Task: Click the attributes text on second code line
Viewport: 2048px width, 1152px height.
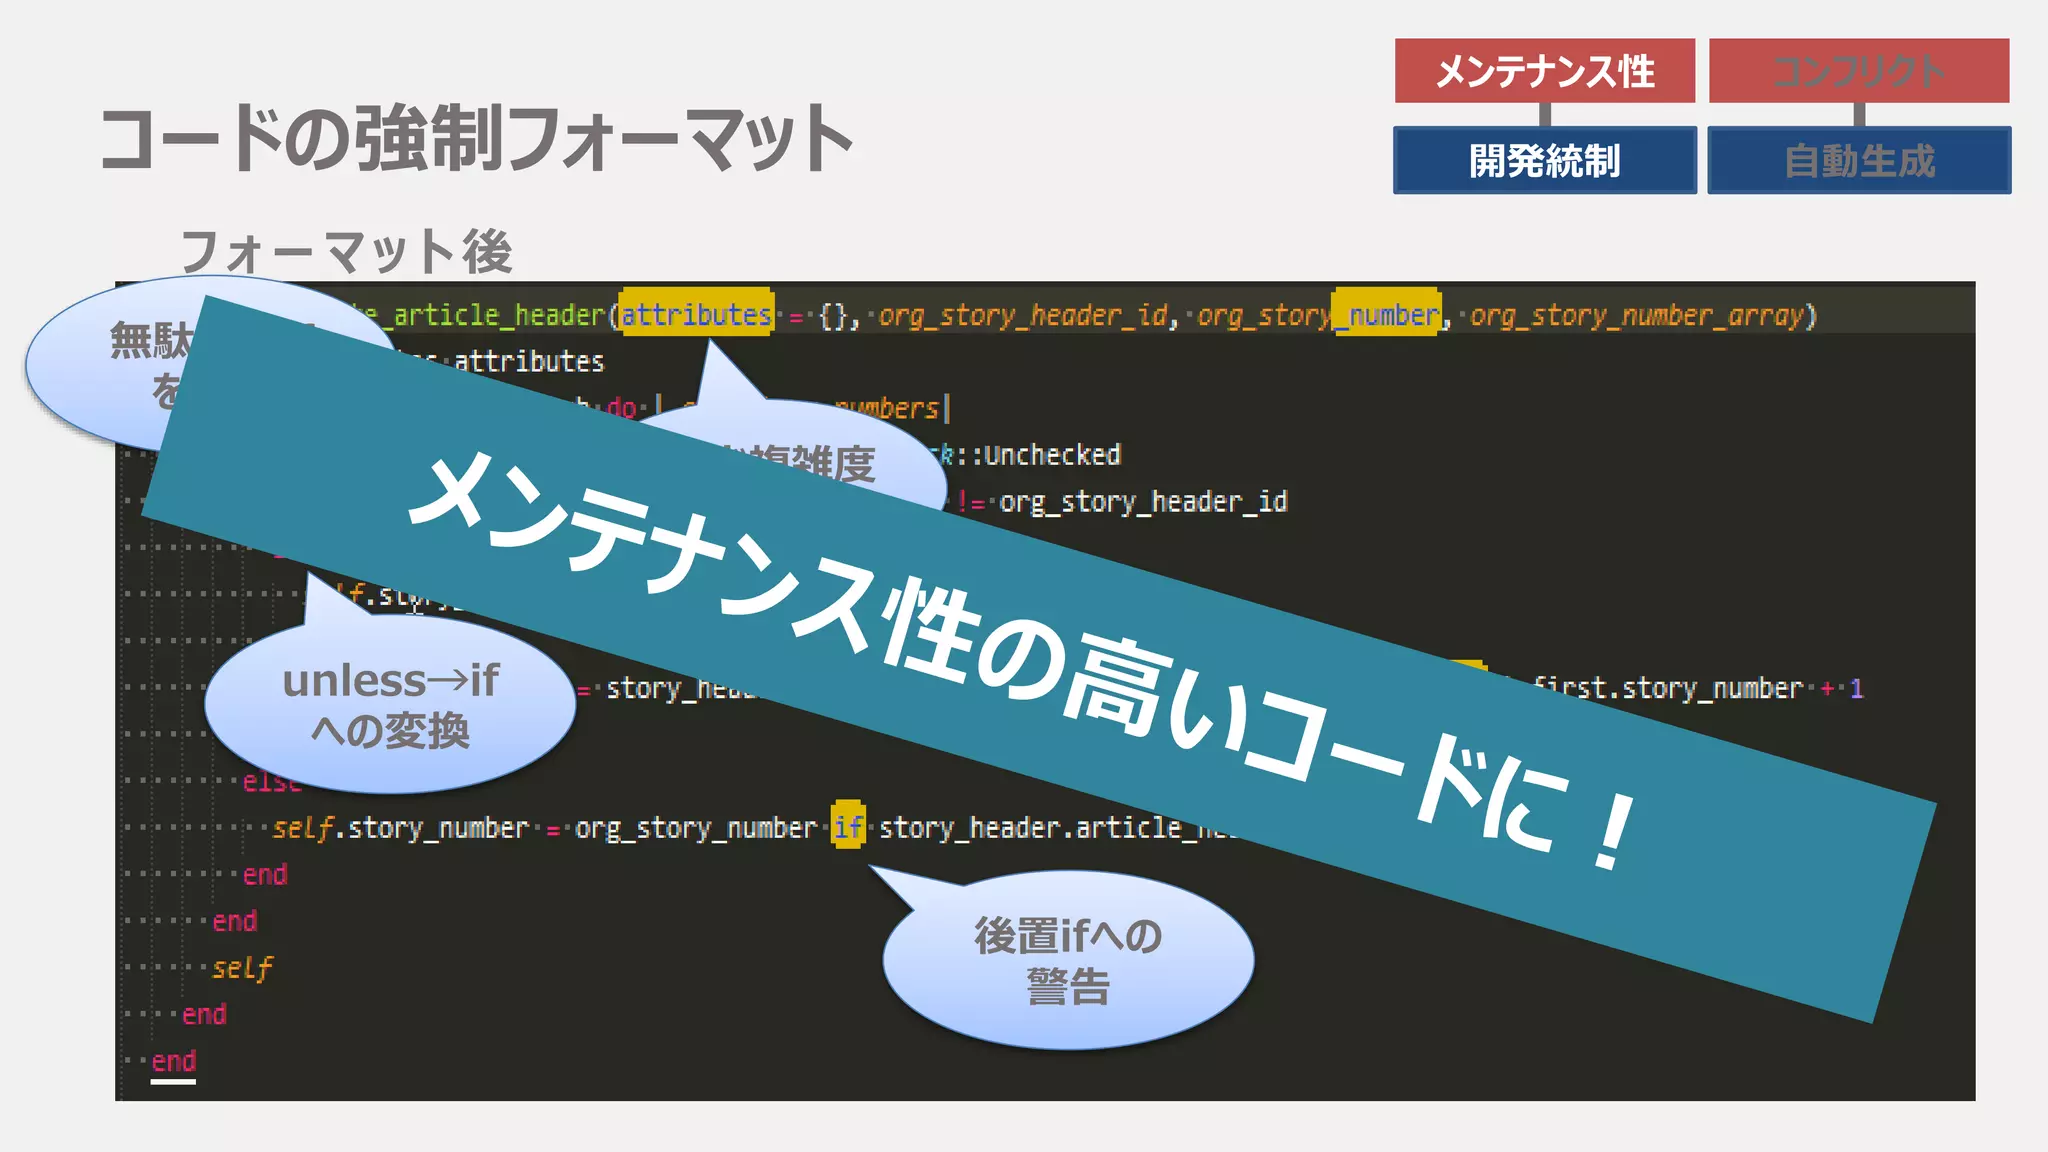Action: coord(529,361)
